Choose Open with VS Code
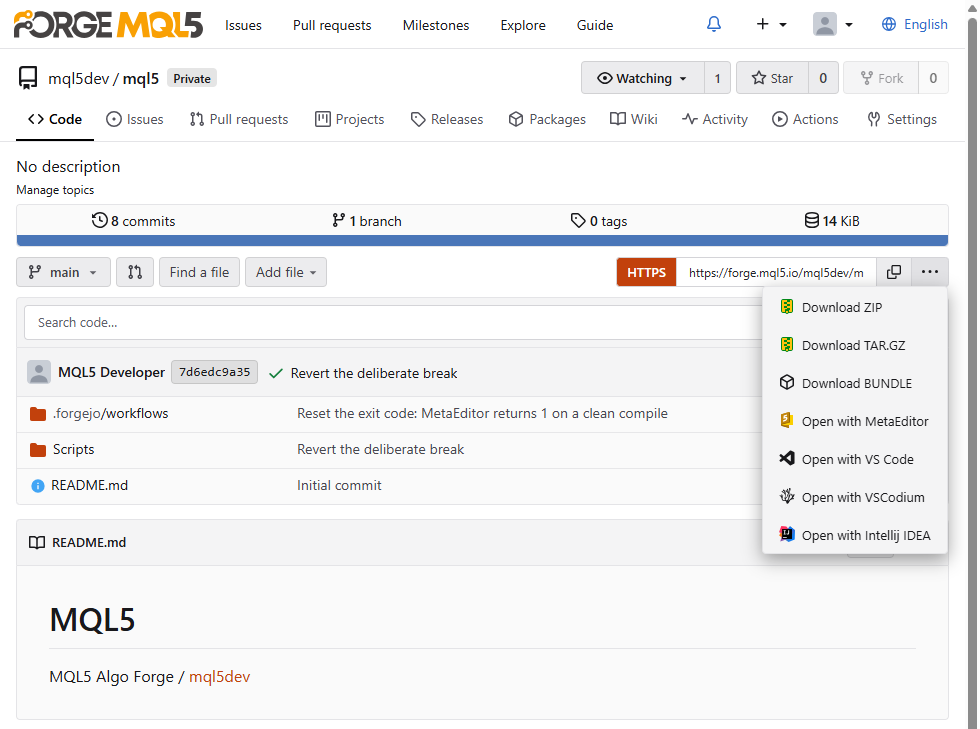The width and height of the screenshot is (980, 729). pyautogui.click(x=855, y=460)
